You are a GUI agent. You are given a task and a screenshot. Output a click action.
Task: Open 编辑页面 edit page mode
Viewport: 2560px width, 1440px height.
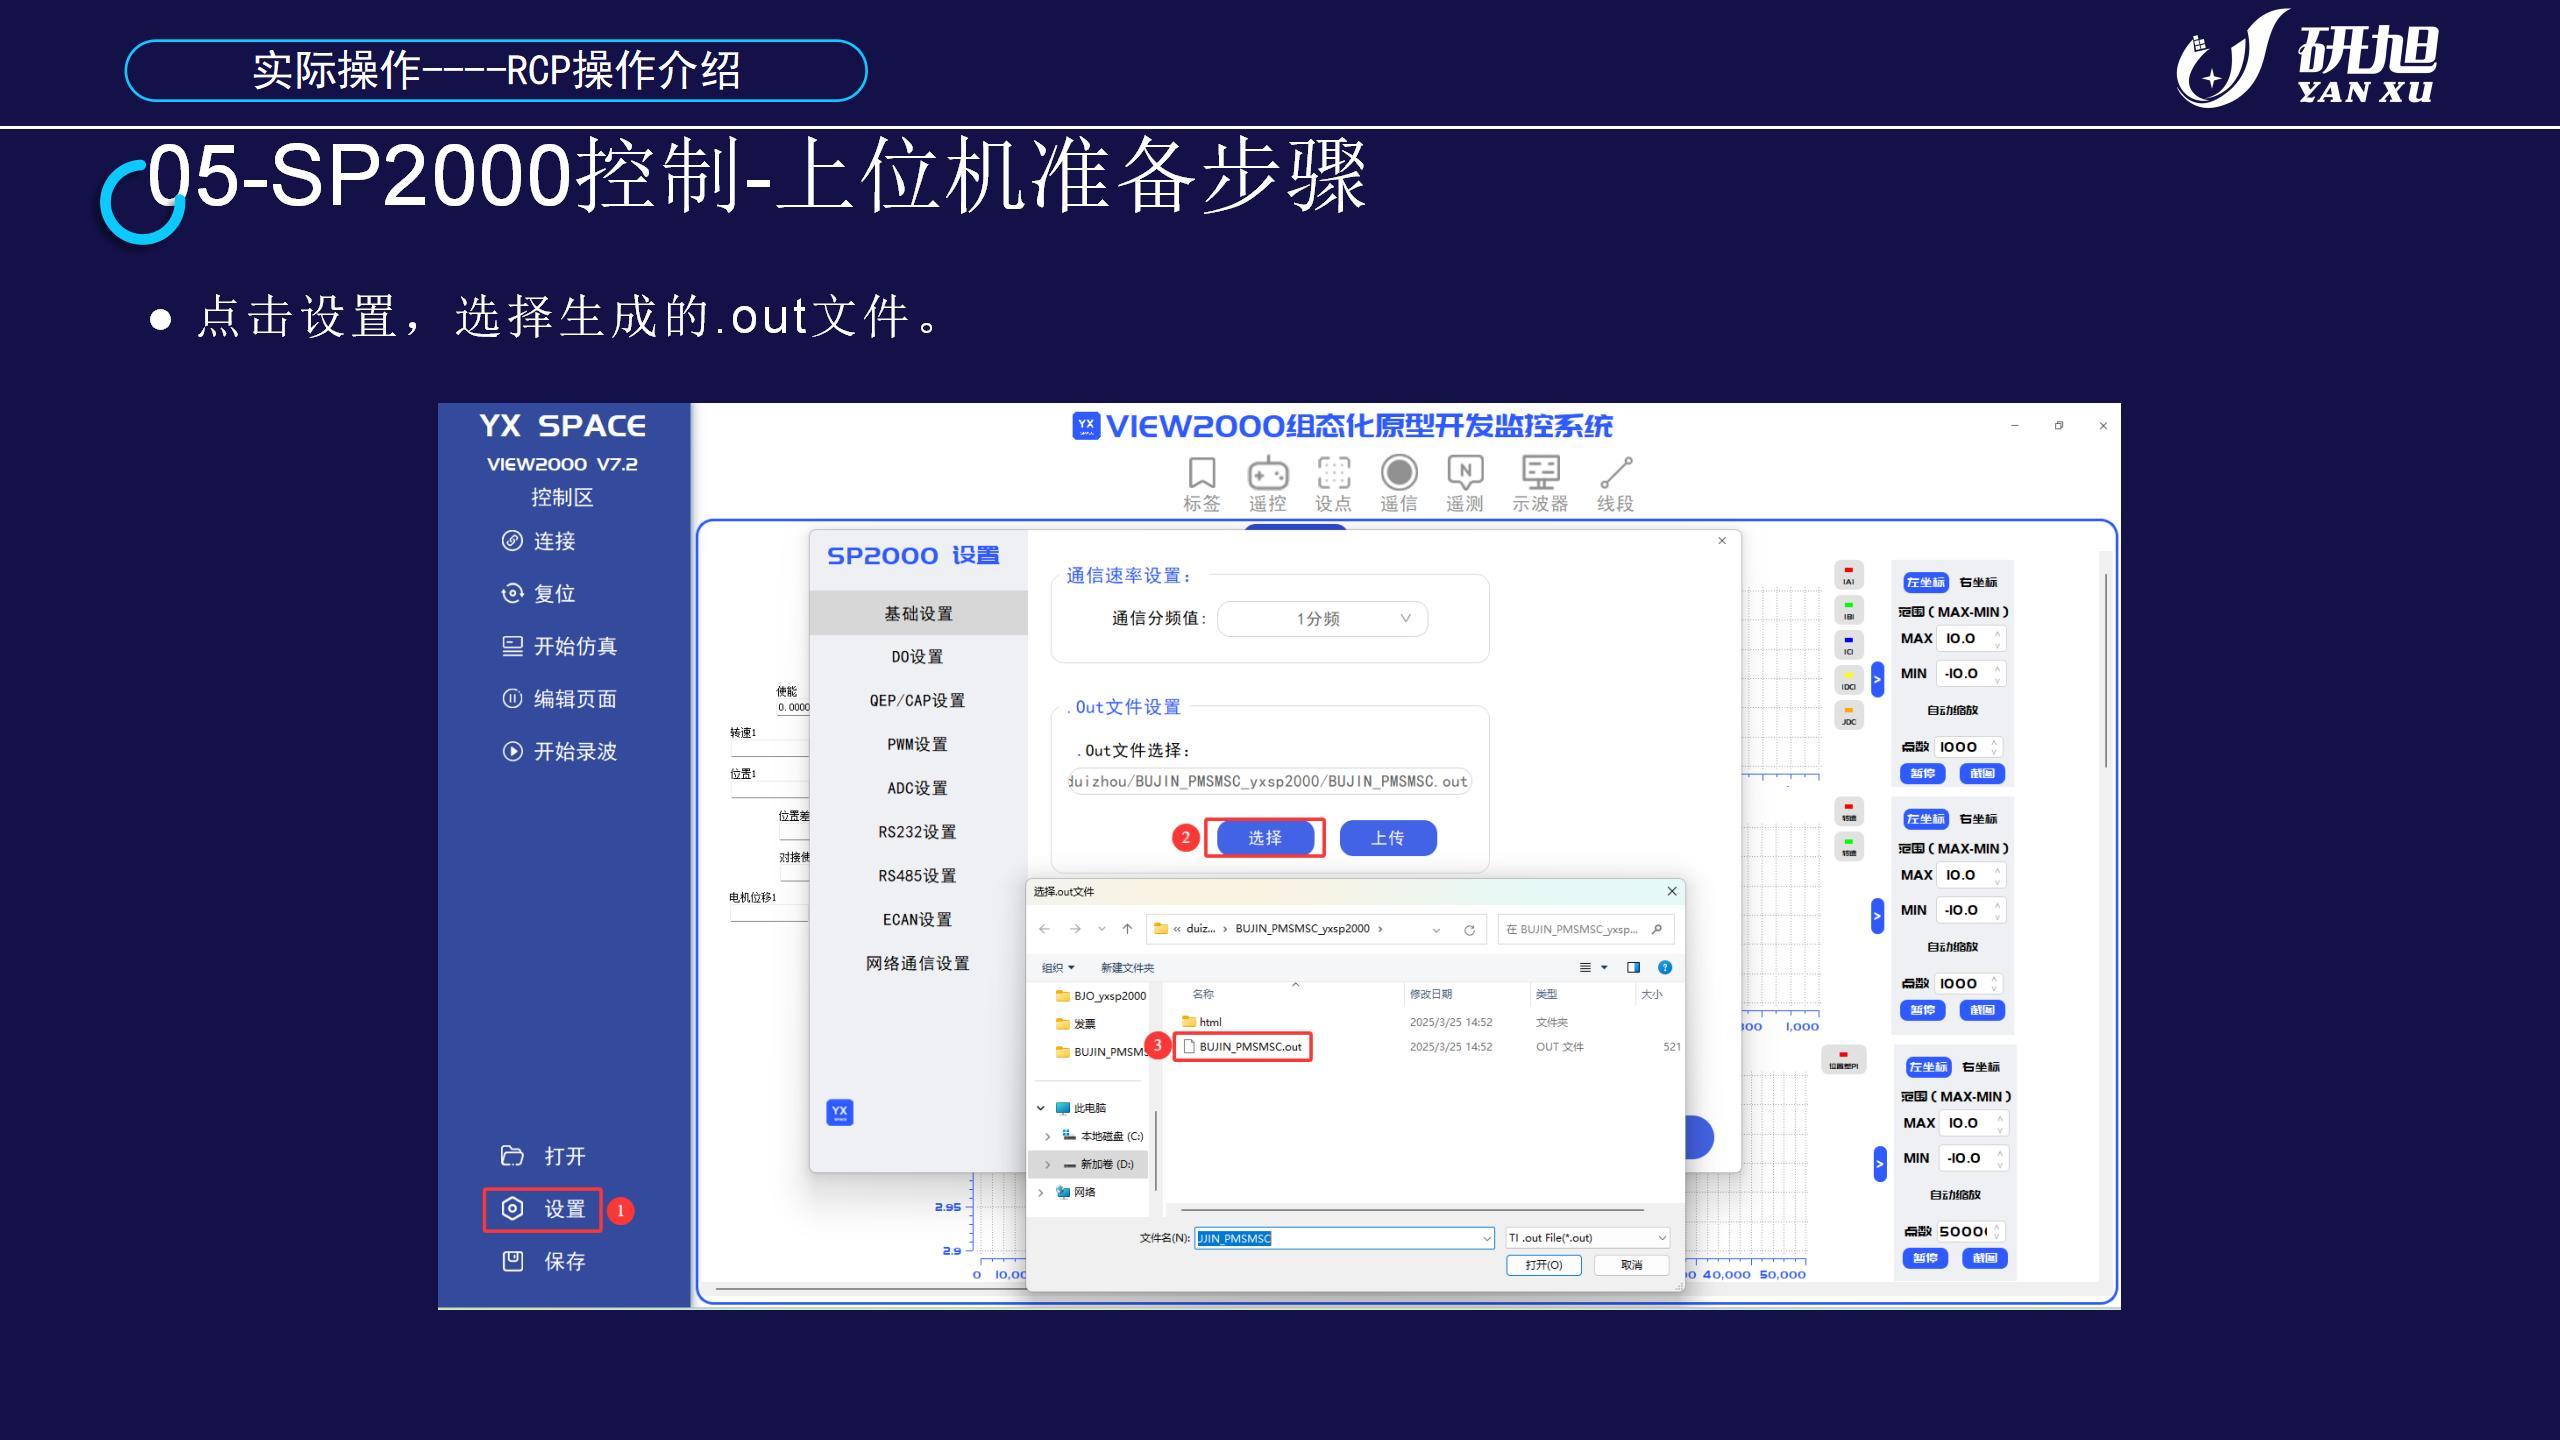[559, 698]
